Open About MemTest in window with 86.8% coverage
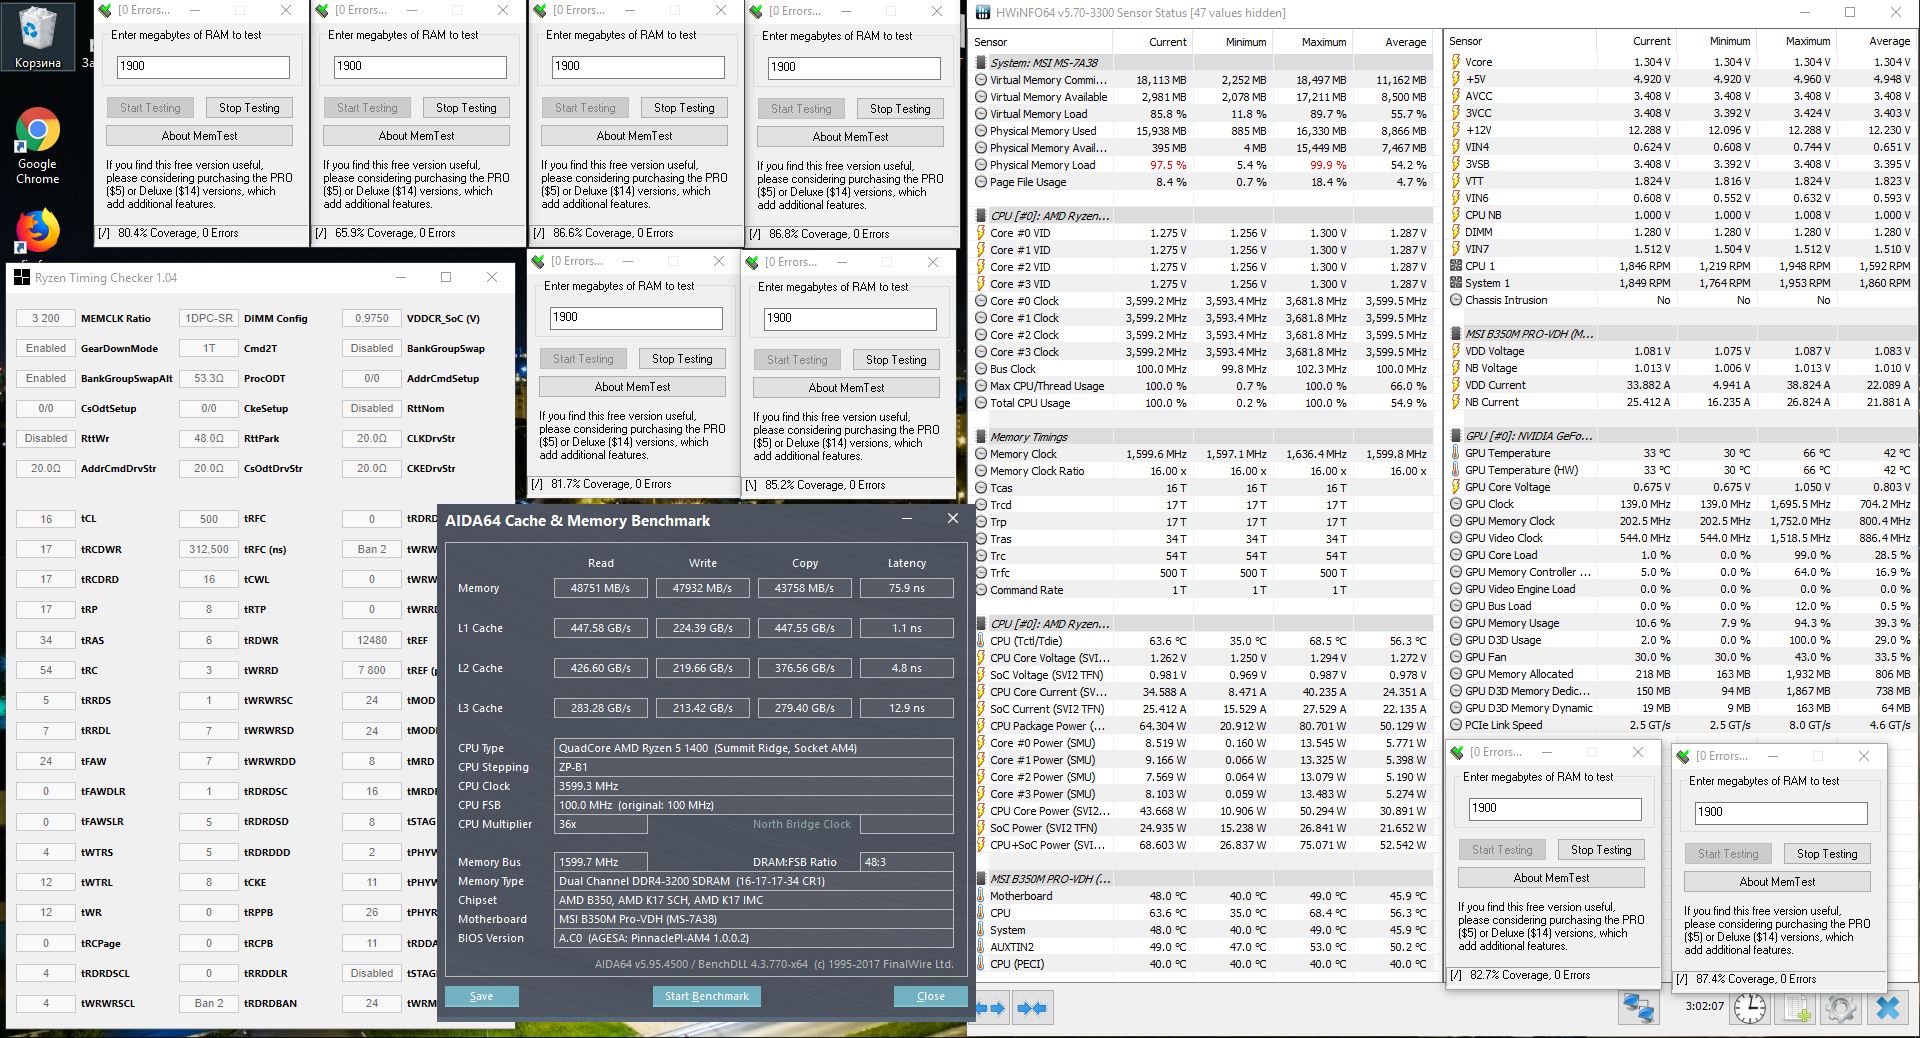 (851, 137)
